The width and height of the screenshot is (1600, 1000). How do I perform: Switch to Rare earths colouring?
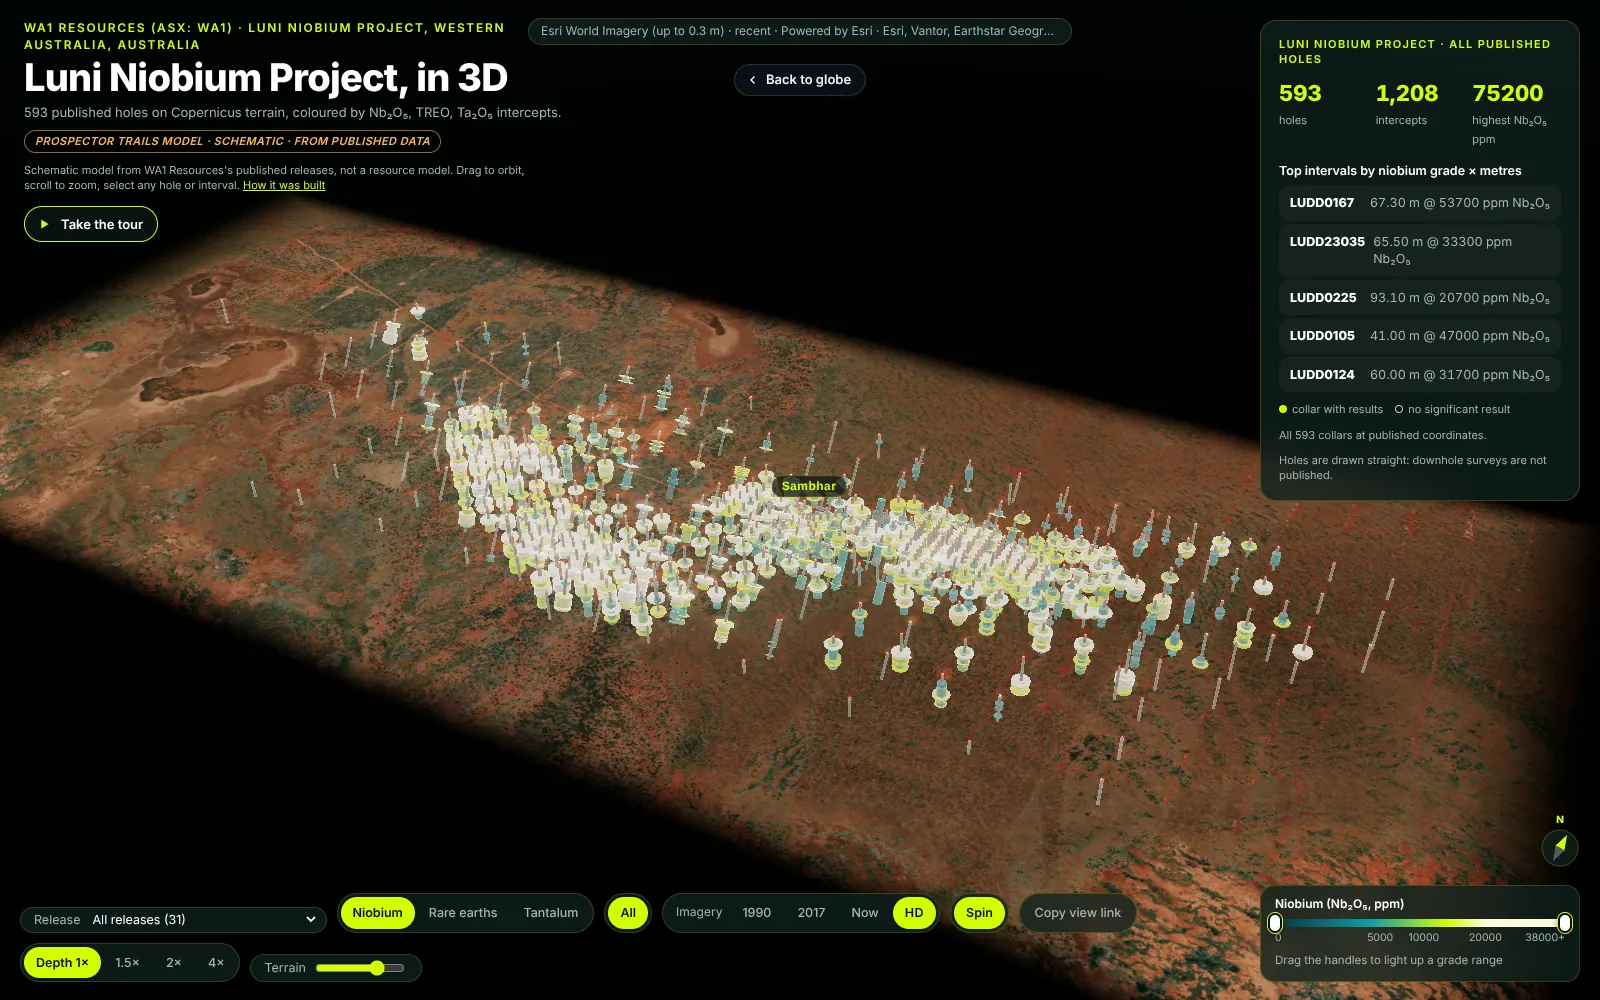coord(462,913)
